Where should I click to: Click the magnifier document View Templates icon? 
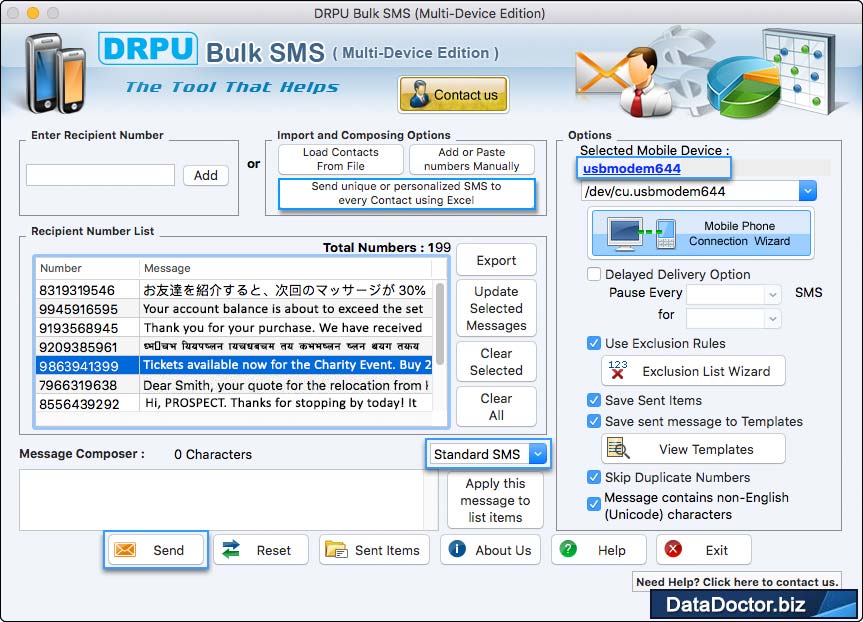click(x=618, y=448)
